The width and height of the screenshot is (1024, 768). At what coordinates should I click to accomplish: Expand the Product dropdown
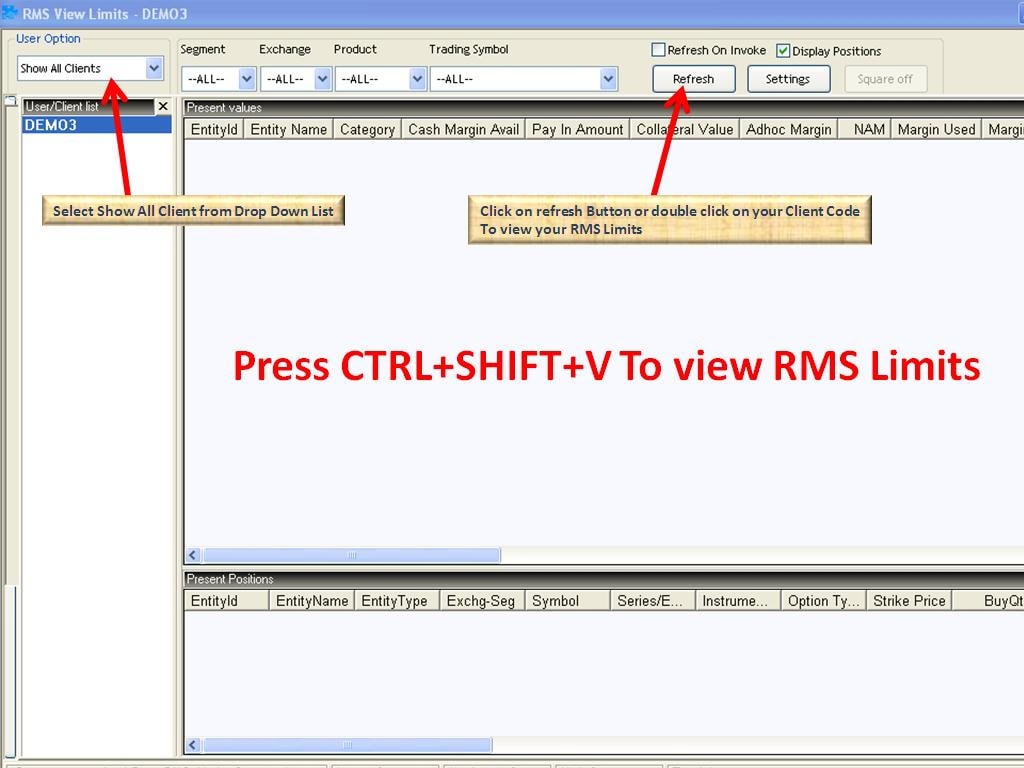(416, 79)
